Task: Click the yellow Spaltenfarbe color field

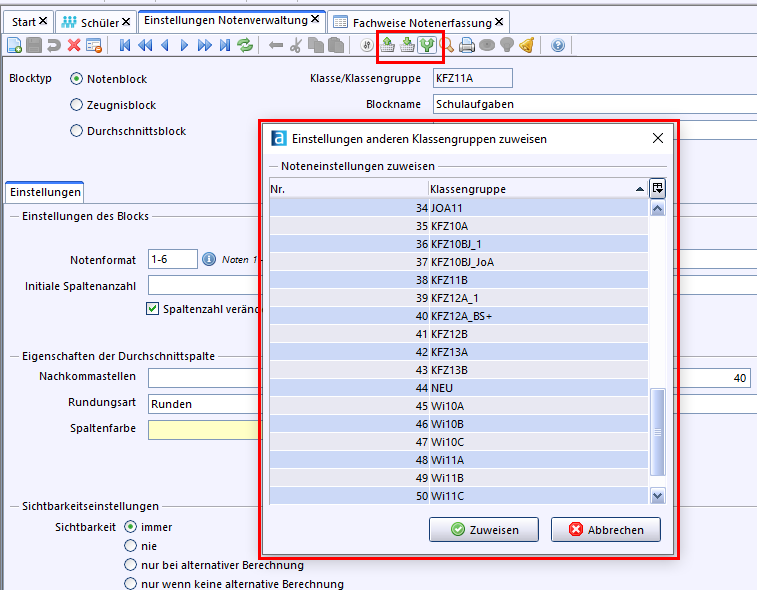Action: click(x=203, y=430)
